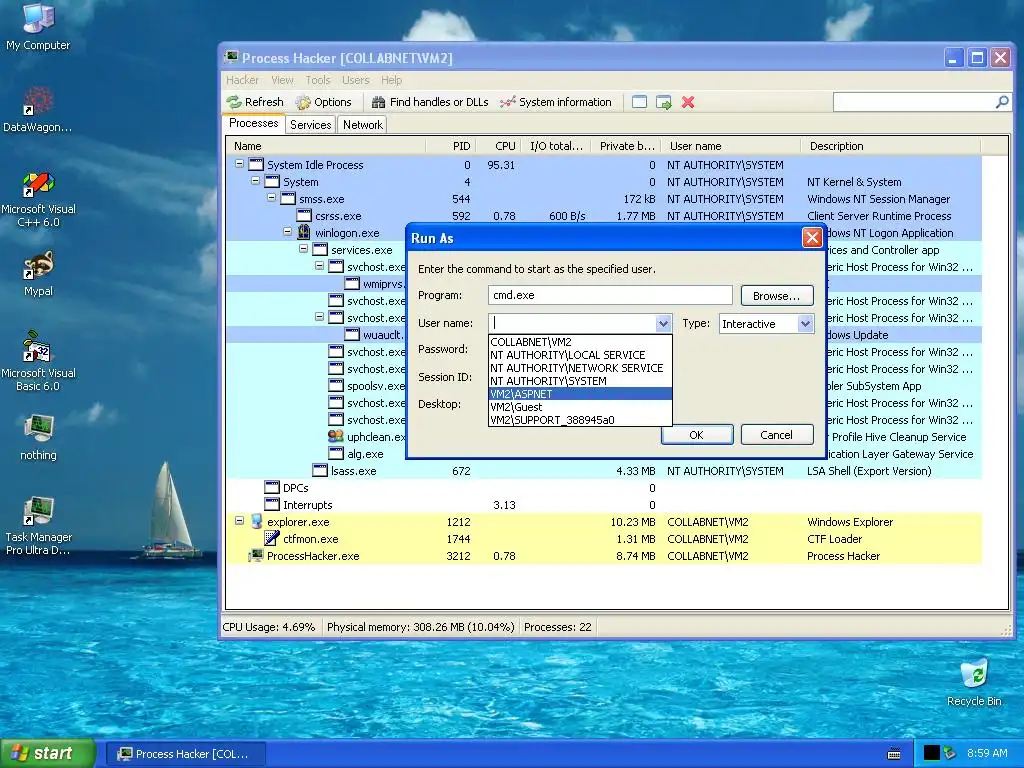Click the uphclean process icon
The image size is (1024, 768).
336,436
